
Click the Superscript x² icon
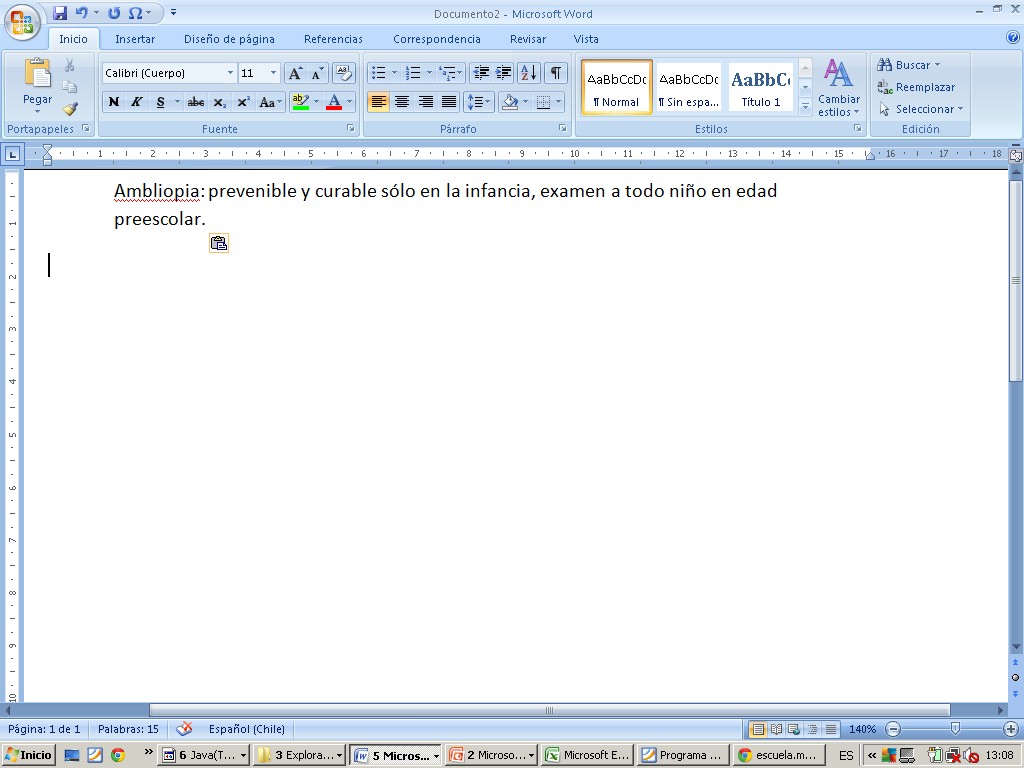243,102
